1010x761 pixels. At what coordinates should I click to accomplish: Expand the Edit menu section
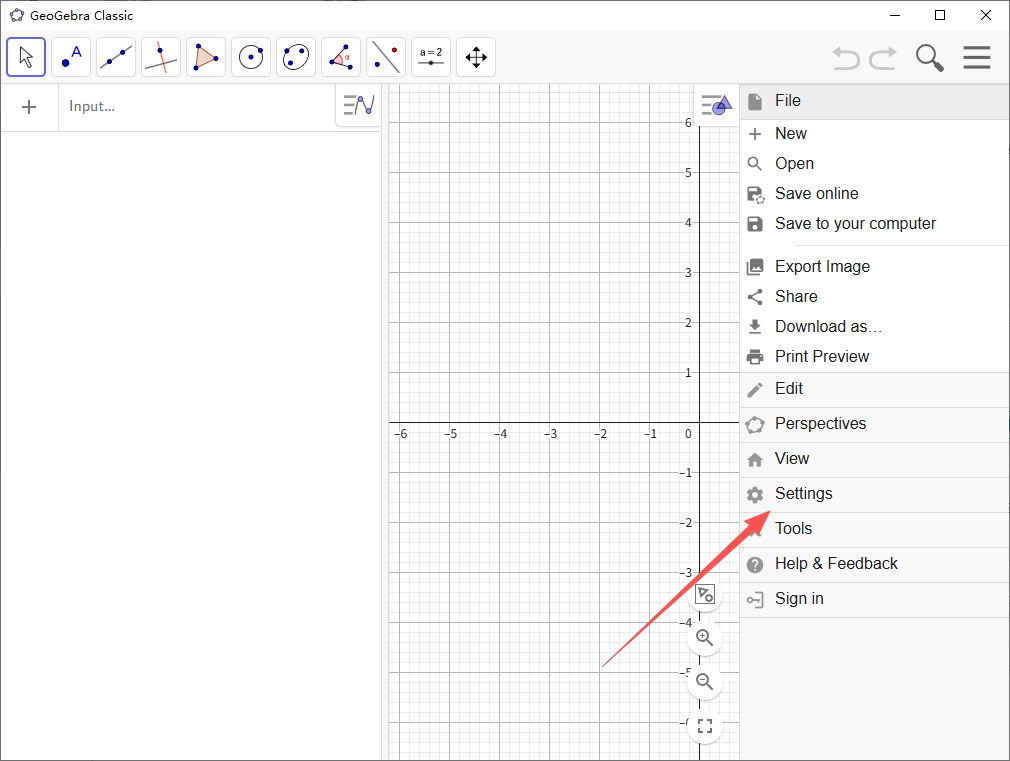click(x=875, y=389)
